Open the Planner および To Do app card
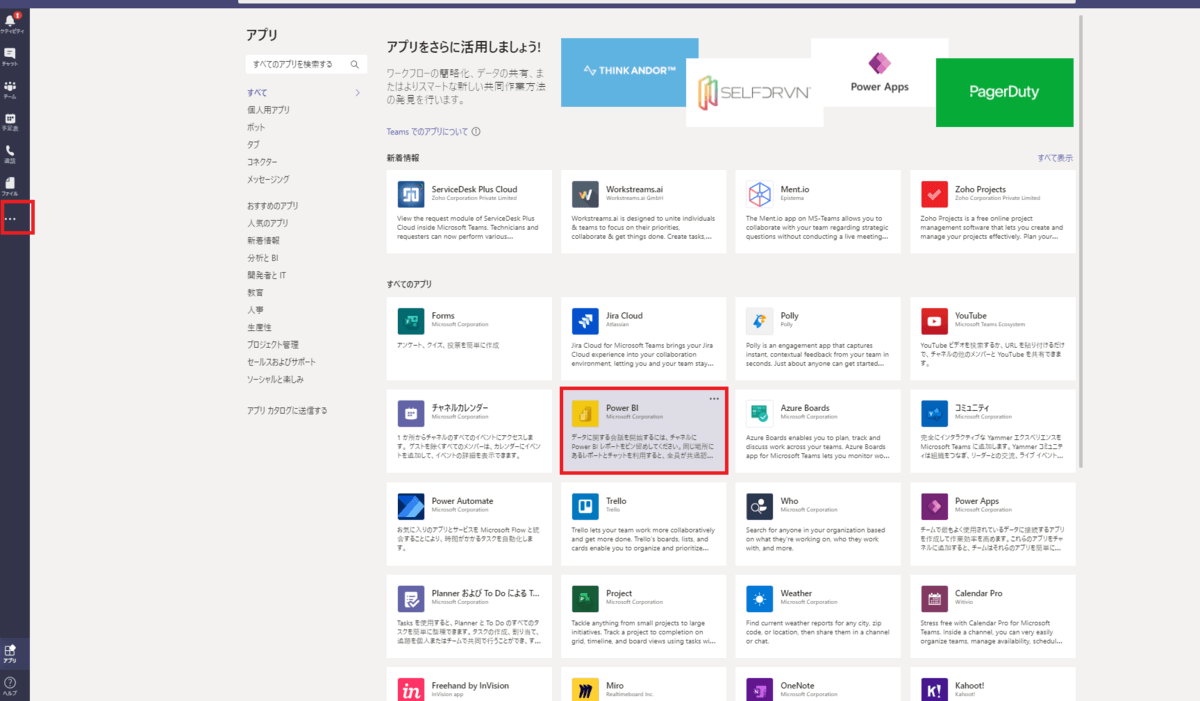This screenshot has height=701, width=1200. 469,616
